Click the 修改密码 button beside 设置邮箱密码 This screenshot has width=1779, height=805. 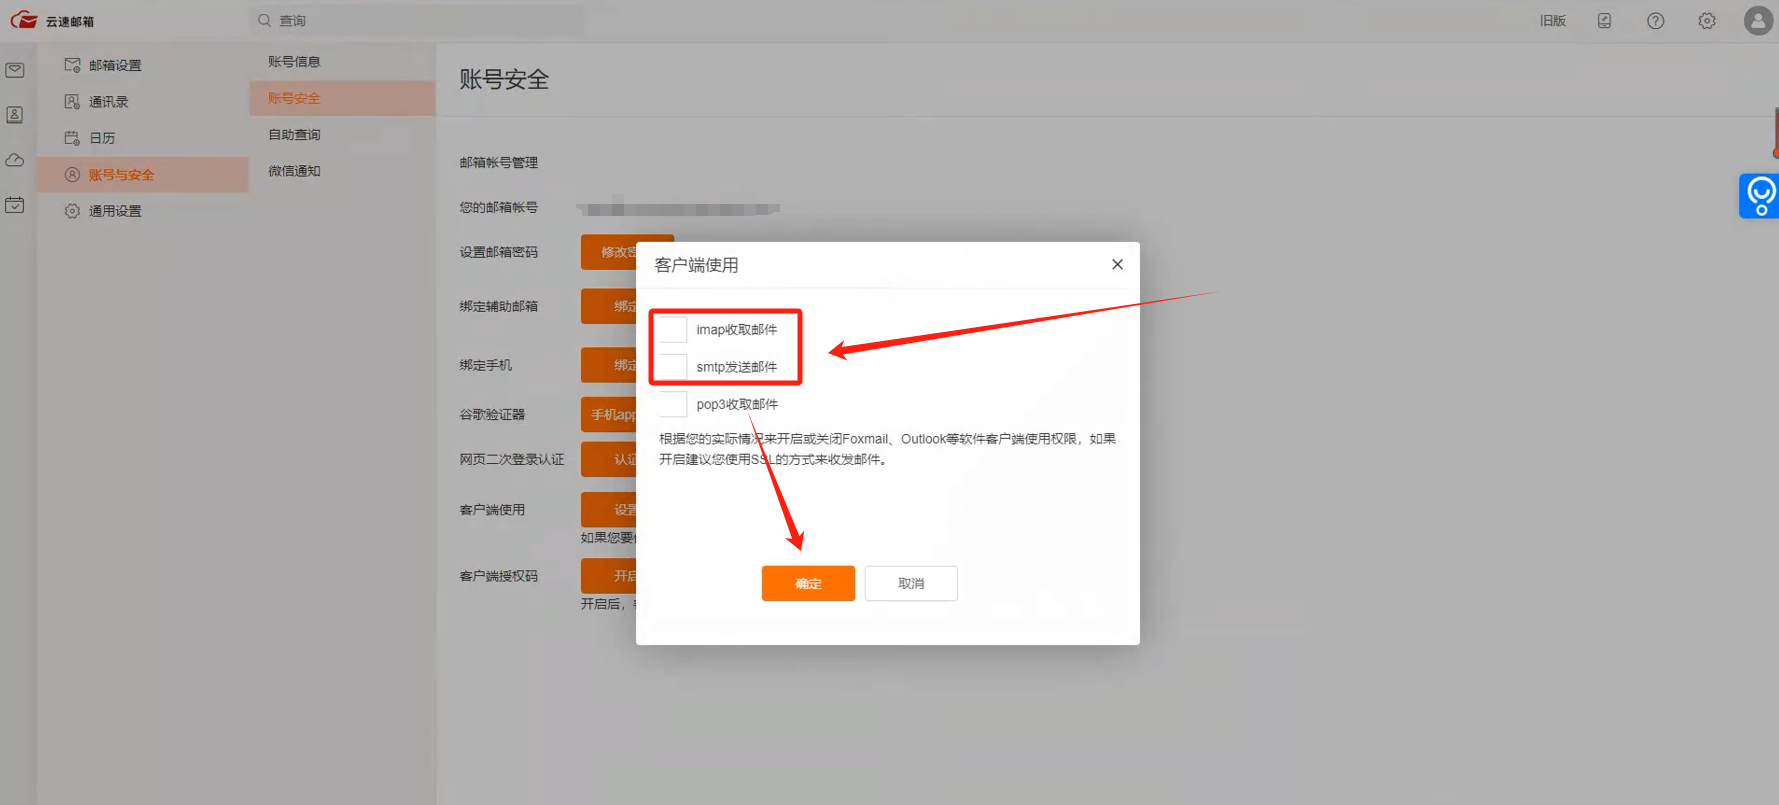(609, 252)
